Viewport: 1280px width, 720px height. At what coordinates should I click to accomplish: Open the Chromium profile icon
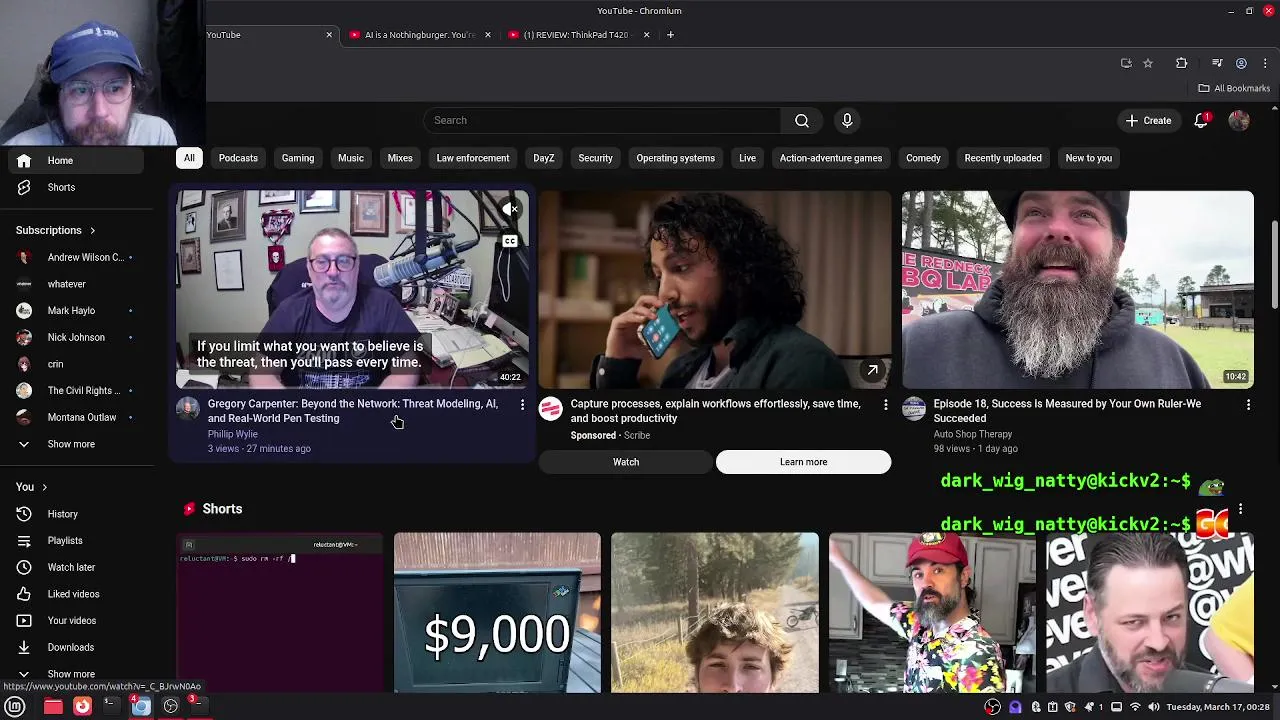1241,63
